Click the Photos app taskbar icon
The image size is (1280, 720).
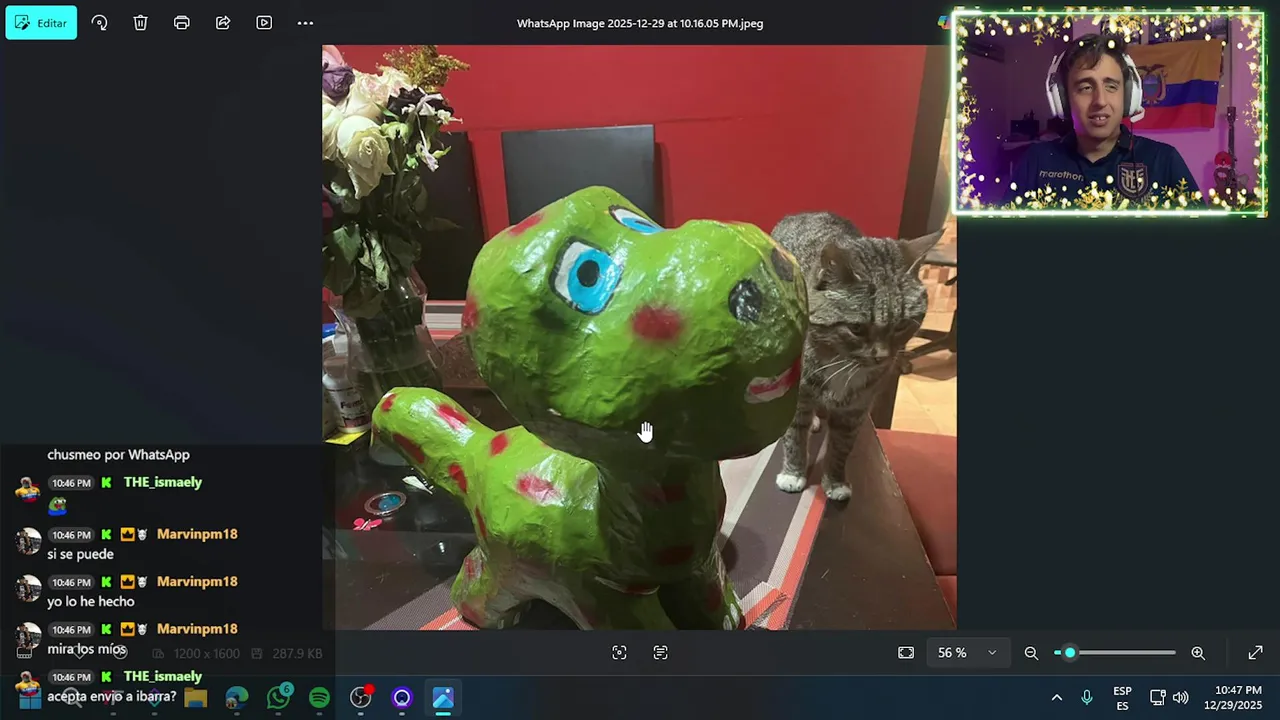point(443,697)
